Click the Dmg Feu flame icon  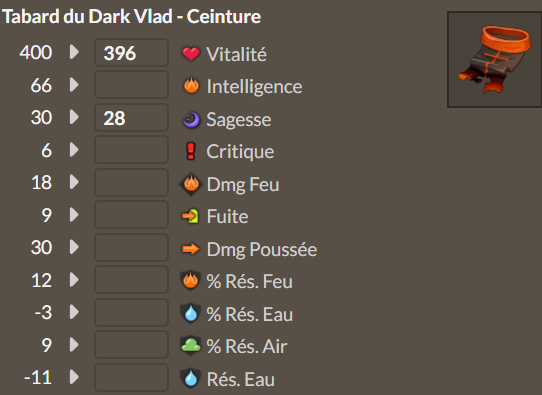click(191, 184)
